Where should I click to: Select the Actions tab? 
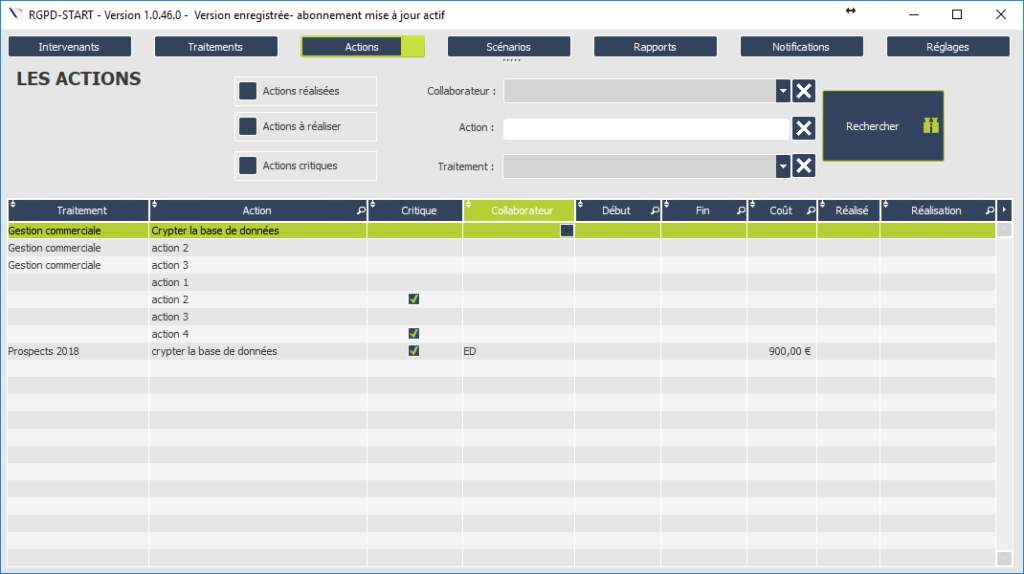(x=362, y=47)
